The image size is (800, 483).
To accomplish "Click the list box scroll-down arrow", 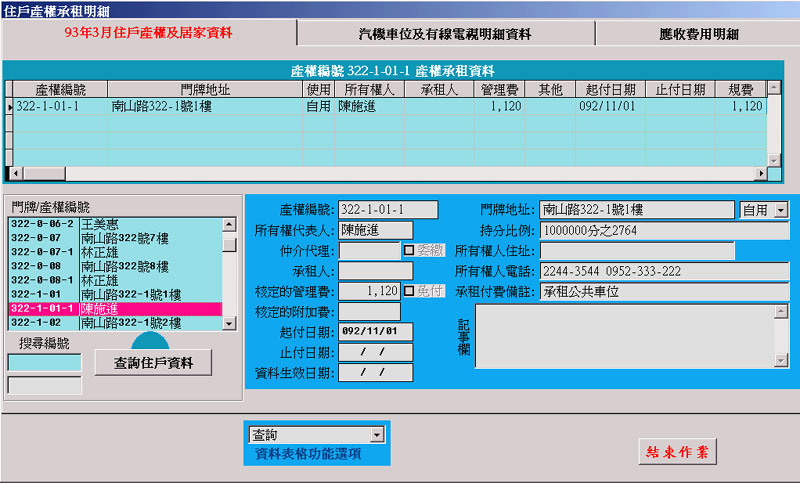I will [x=230, y=322].
